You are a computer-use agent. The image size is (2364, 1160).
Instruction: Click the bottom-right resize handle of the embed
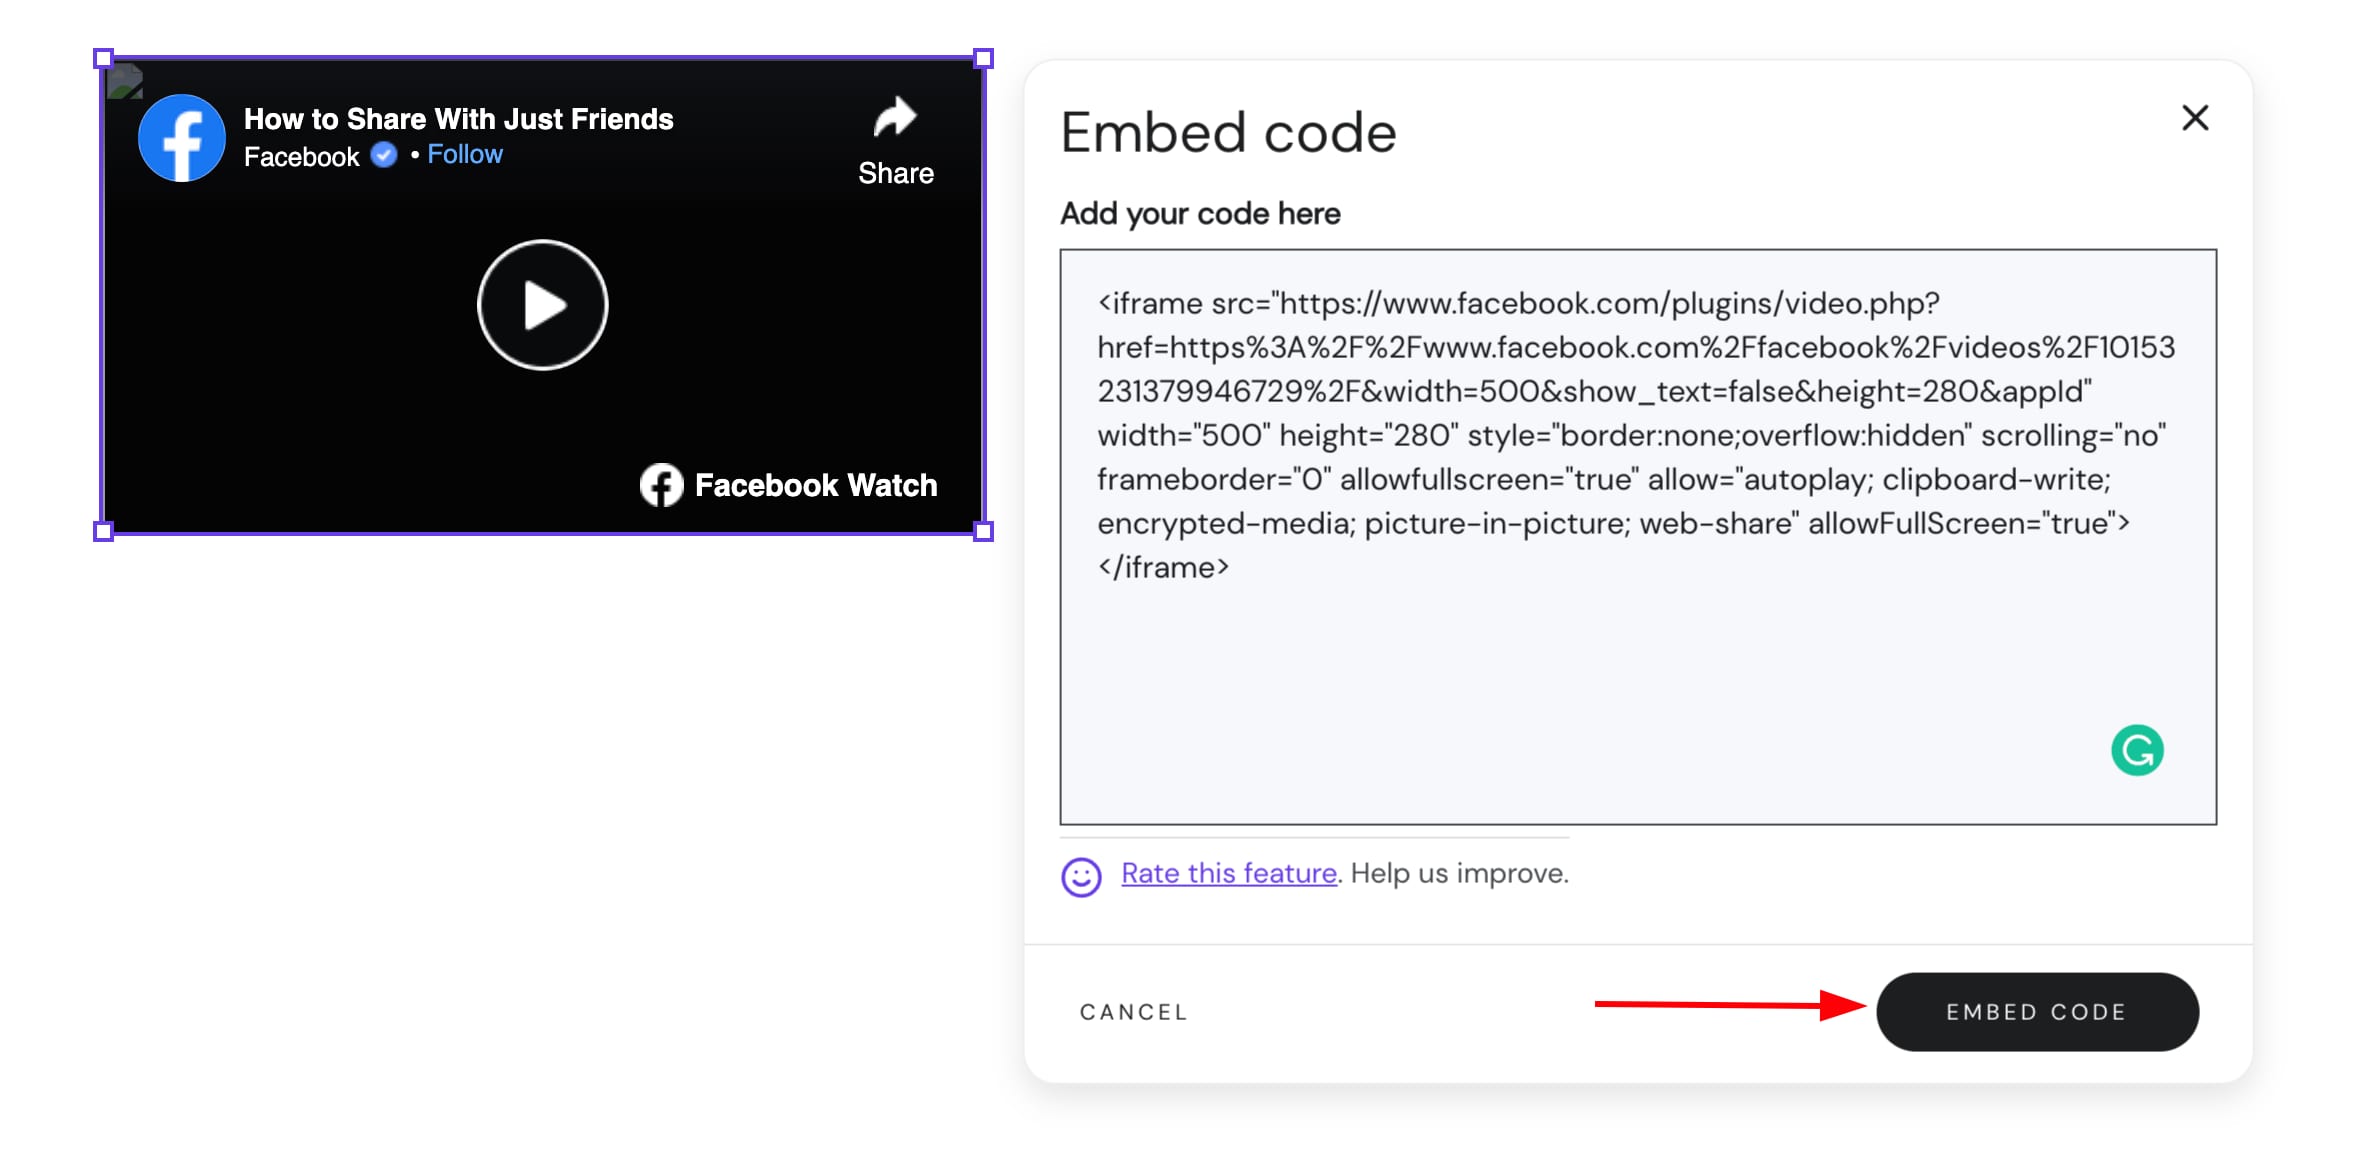[x=983, y=531]
